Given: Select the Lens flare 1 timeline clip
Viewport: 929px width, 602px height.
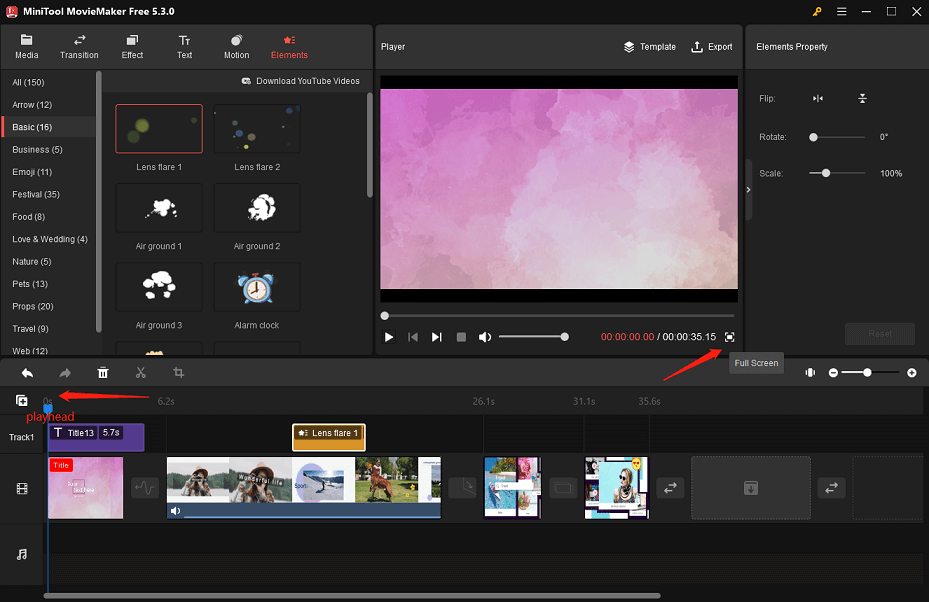Looking at the screenshot, I should (329, 437).
